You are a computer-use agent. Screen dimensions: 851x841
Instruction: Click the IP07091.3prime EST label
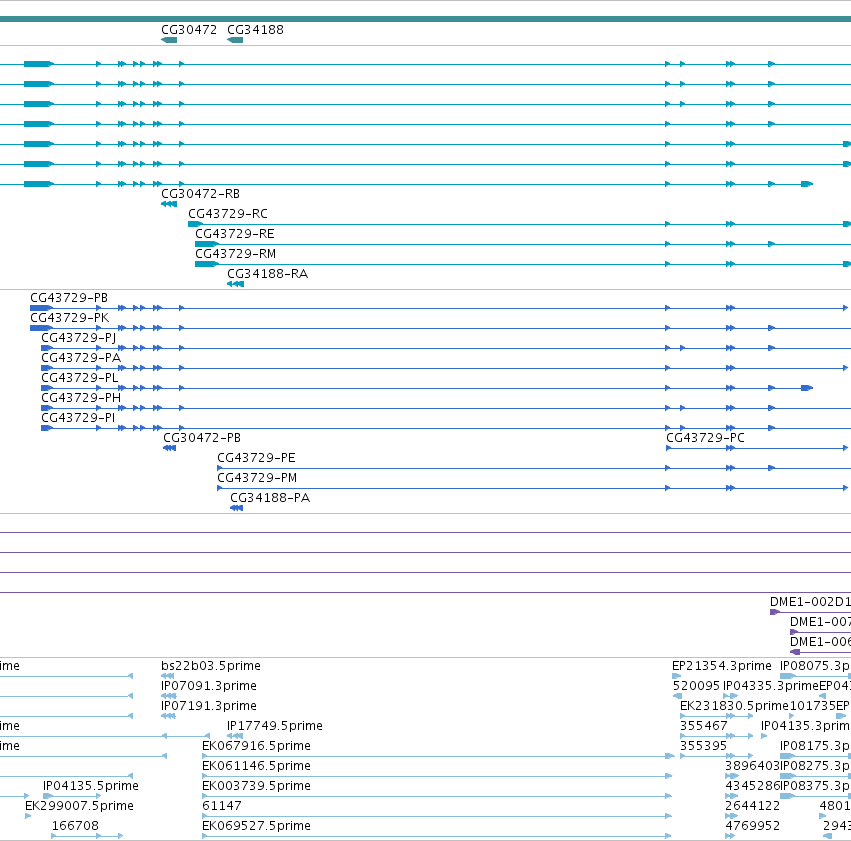point(209,686)
